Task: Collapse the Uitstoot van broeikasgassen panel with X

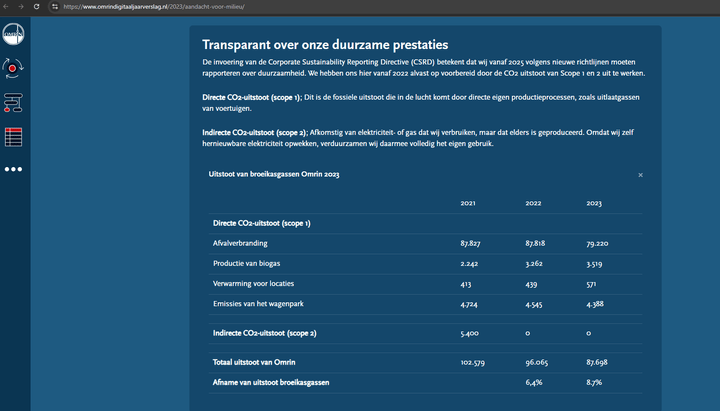Action: (641, 175)
